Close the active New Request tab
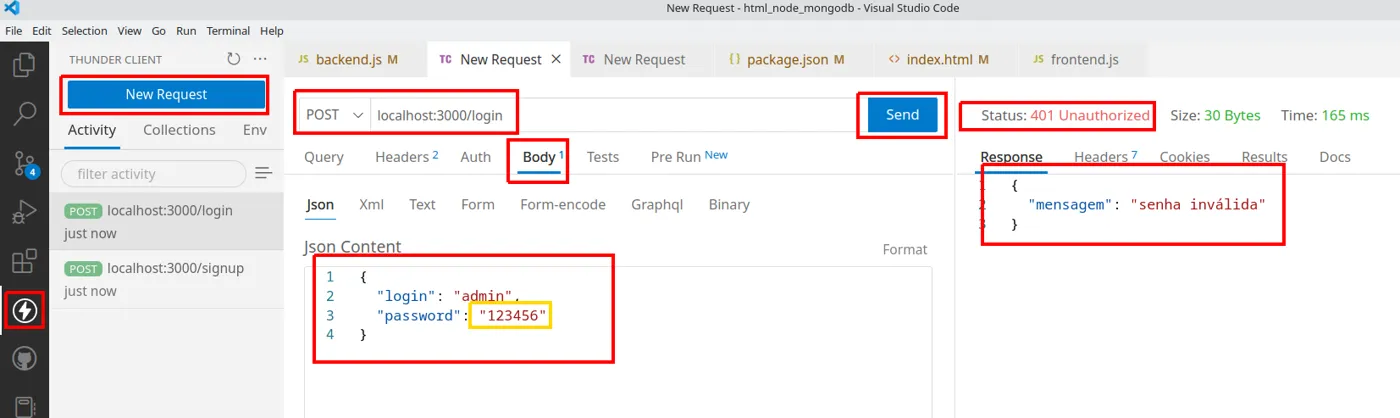1400x418 pixels. (557, 59)
